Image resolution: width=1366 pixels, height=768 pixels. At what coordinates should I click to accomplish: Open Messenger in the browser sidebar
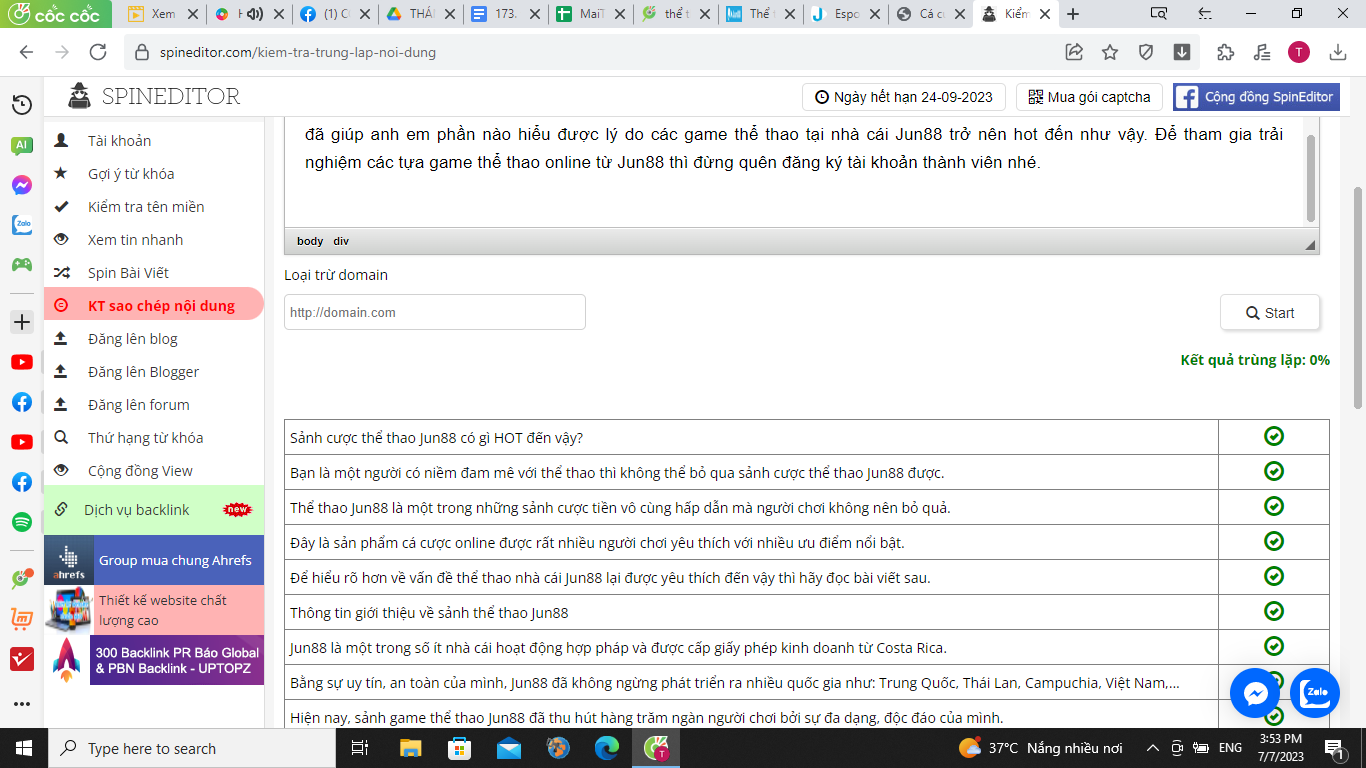click(22, 185)
